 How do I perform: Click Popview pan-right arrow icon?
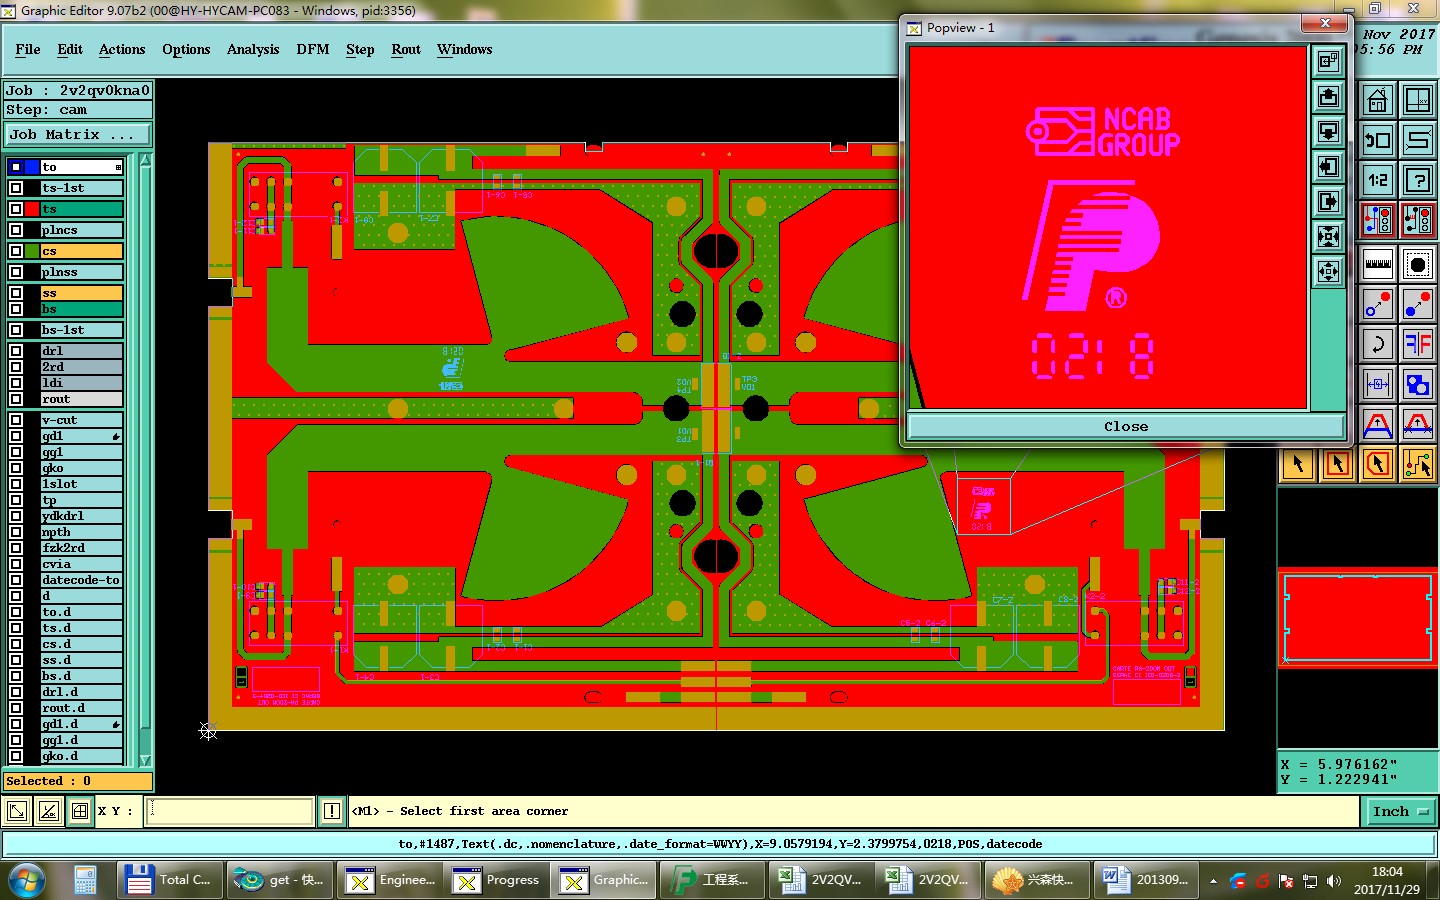[x=1328, y=202]
